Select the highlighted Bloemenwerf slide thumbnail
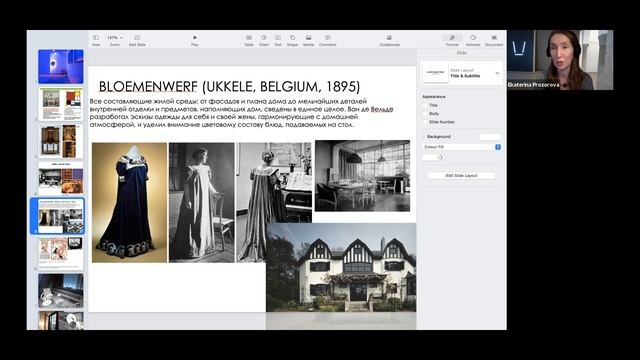This screenshot has width=640, height=360. pos(61,216)
